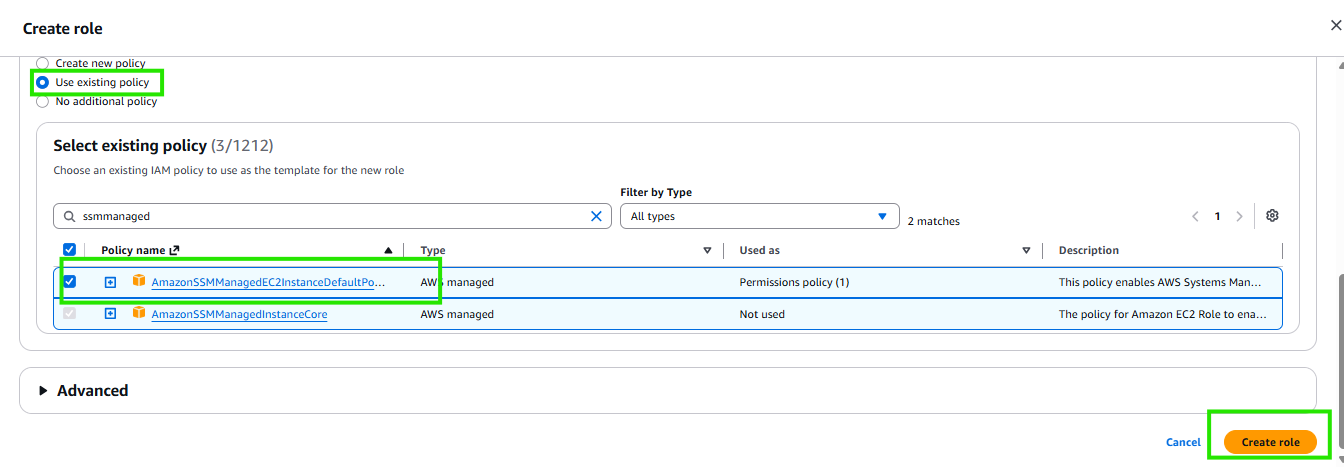The width and height of the screenshot is (1344, 467).
Task: Click the AmazonSSMManagedInstanceCore policy box icon
Action: pyautogui.click(x=139, y=313)
